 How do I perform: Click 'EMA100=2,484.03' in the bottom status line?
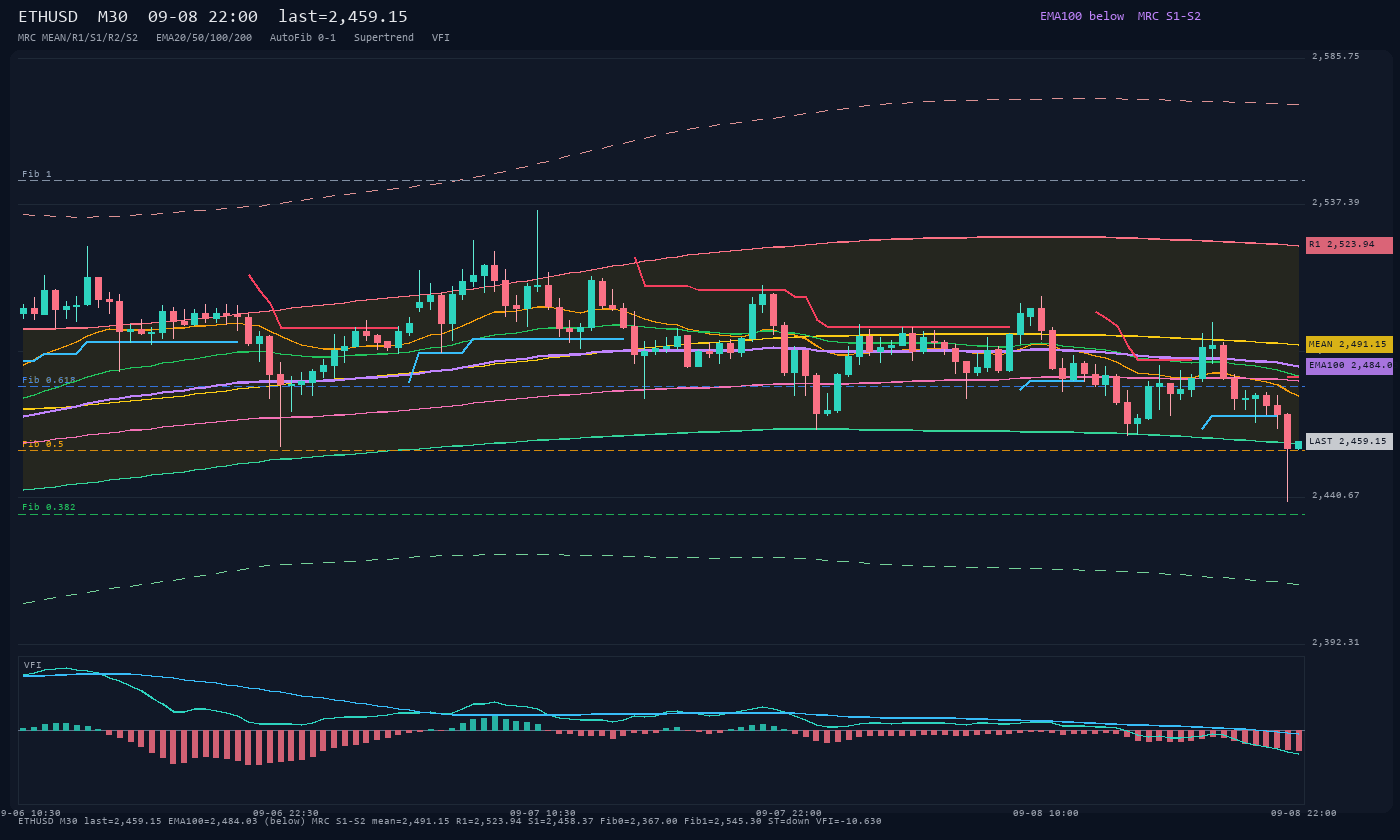coord(212,821)
